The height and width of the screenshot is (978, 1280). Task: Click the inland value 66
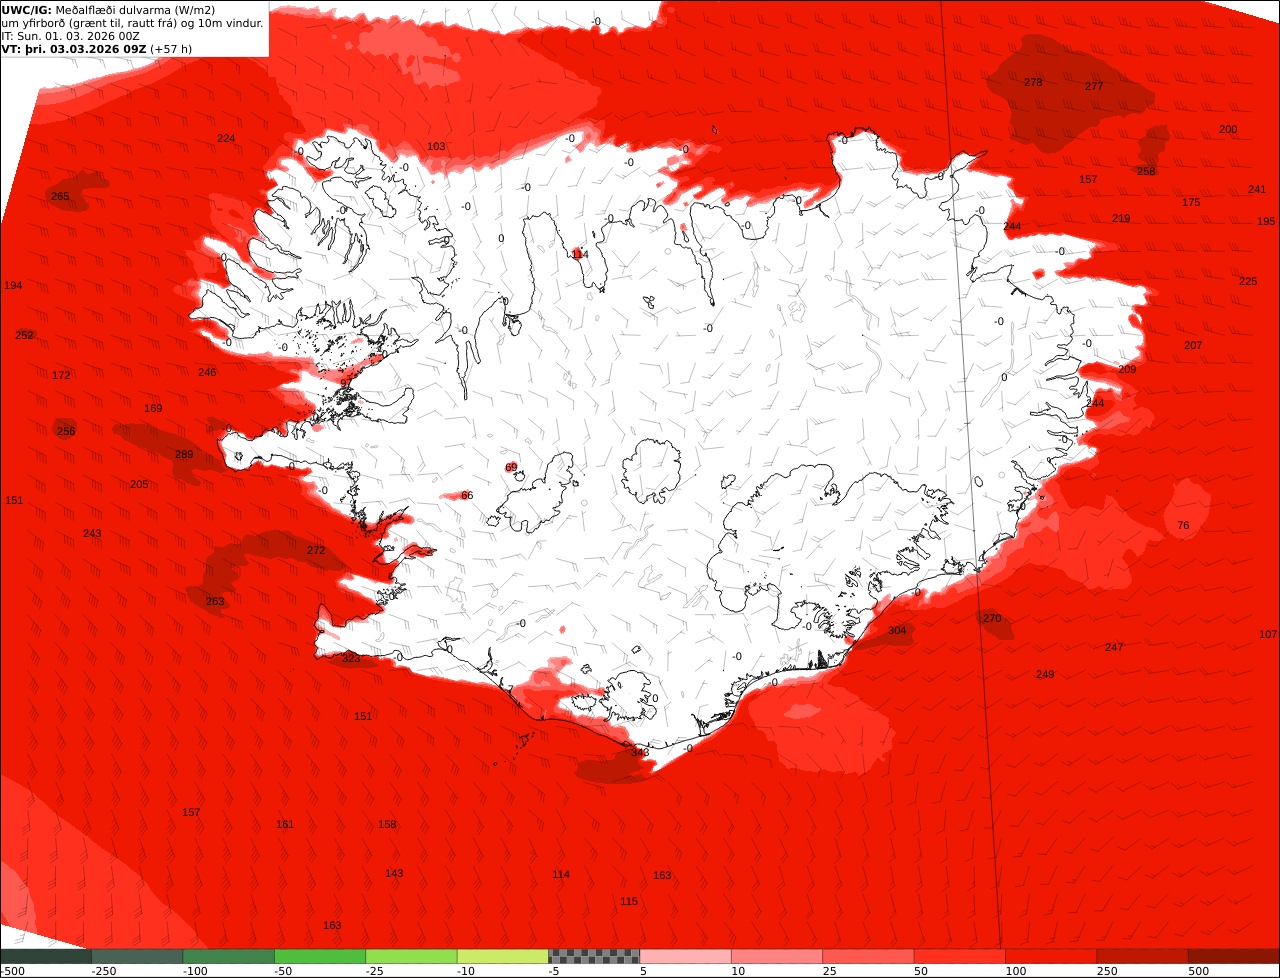(x=467, y=495)
